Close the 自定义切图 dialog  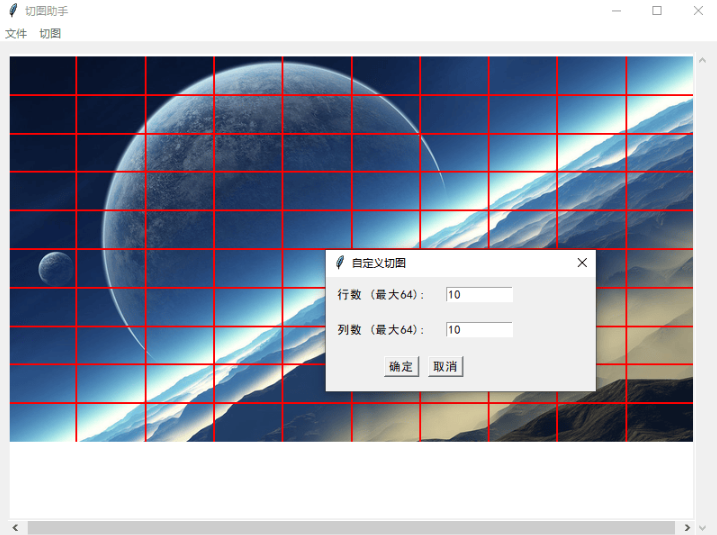point(582,263)
